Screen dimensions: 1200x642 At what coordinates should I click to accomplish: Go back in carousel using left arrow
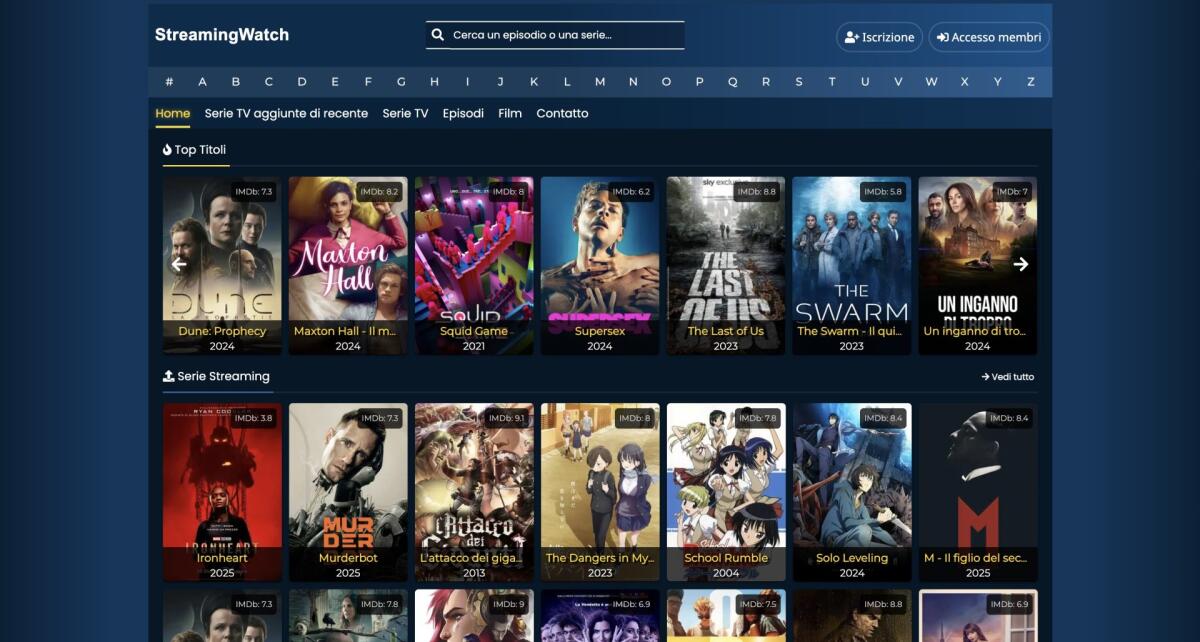(x=178, y=264)
